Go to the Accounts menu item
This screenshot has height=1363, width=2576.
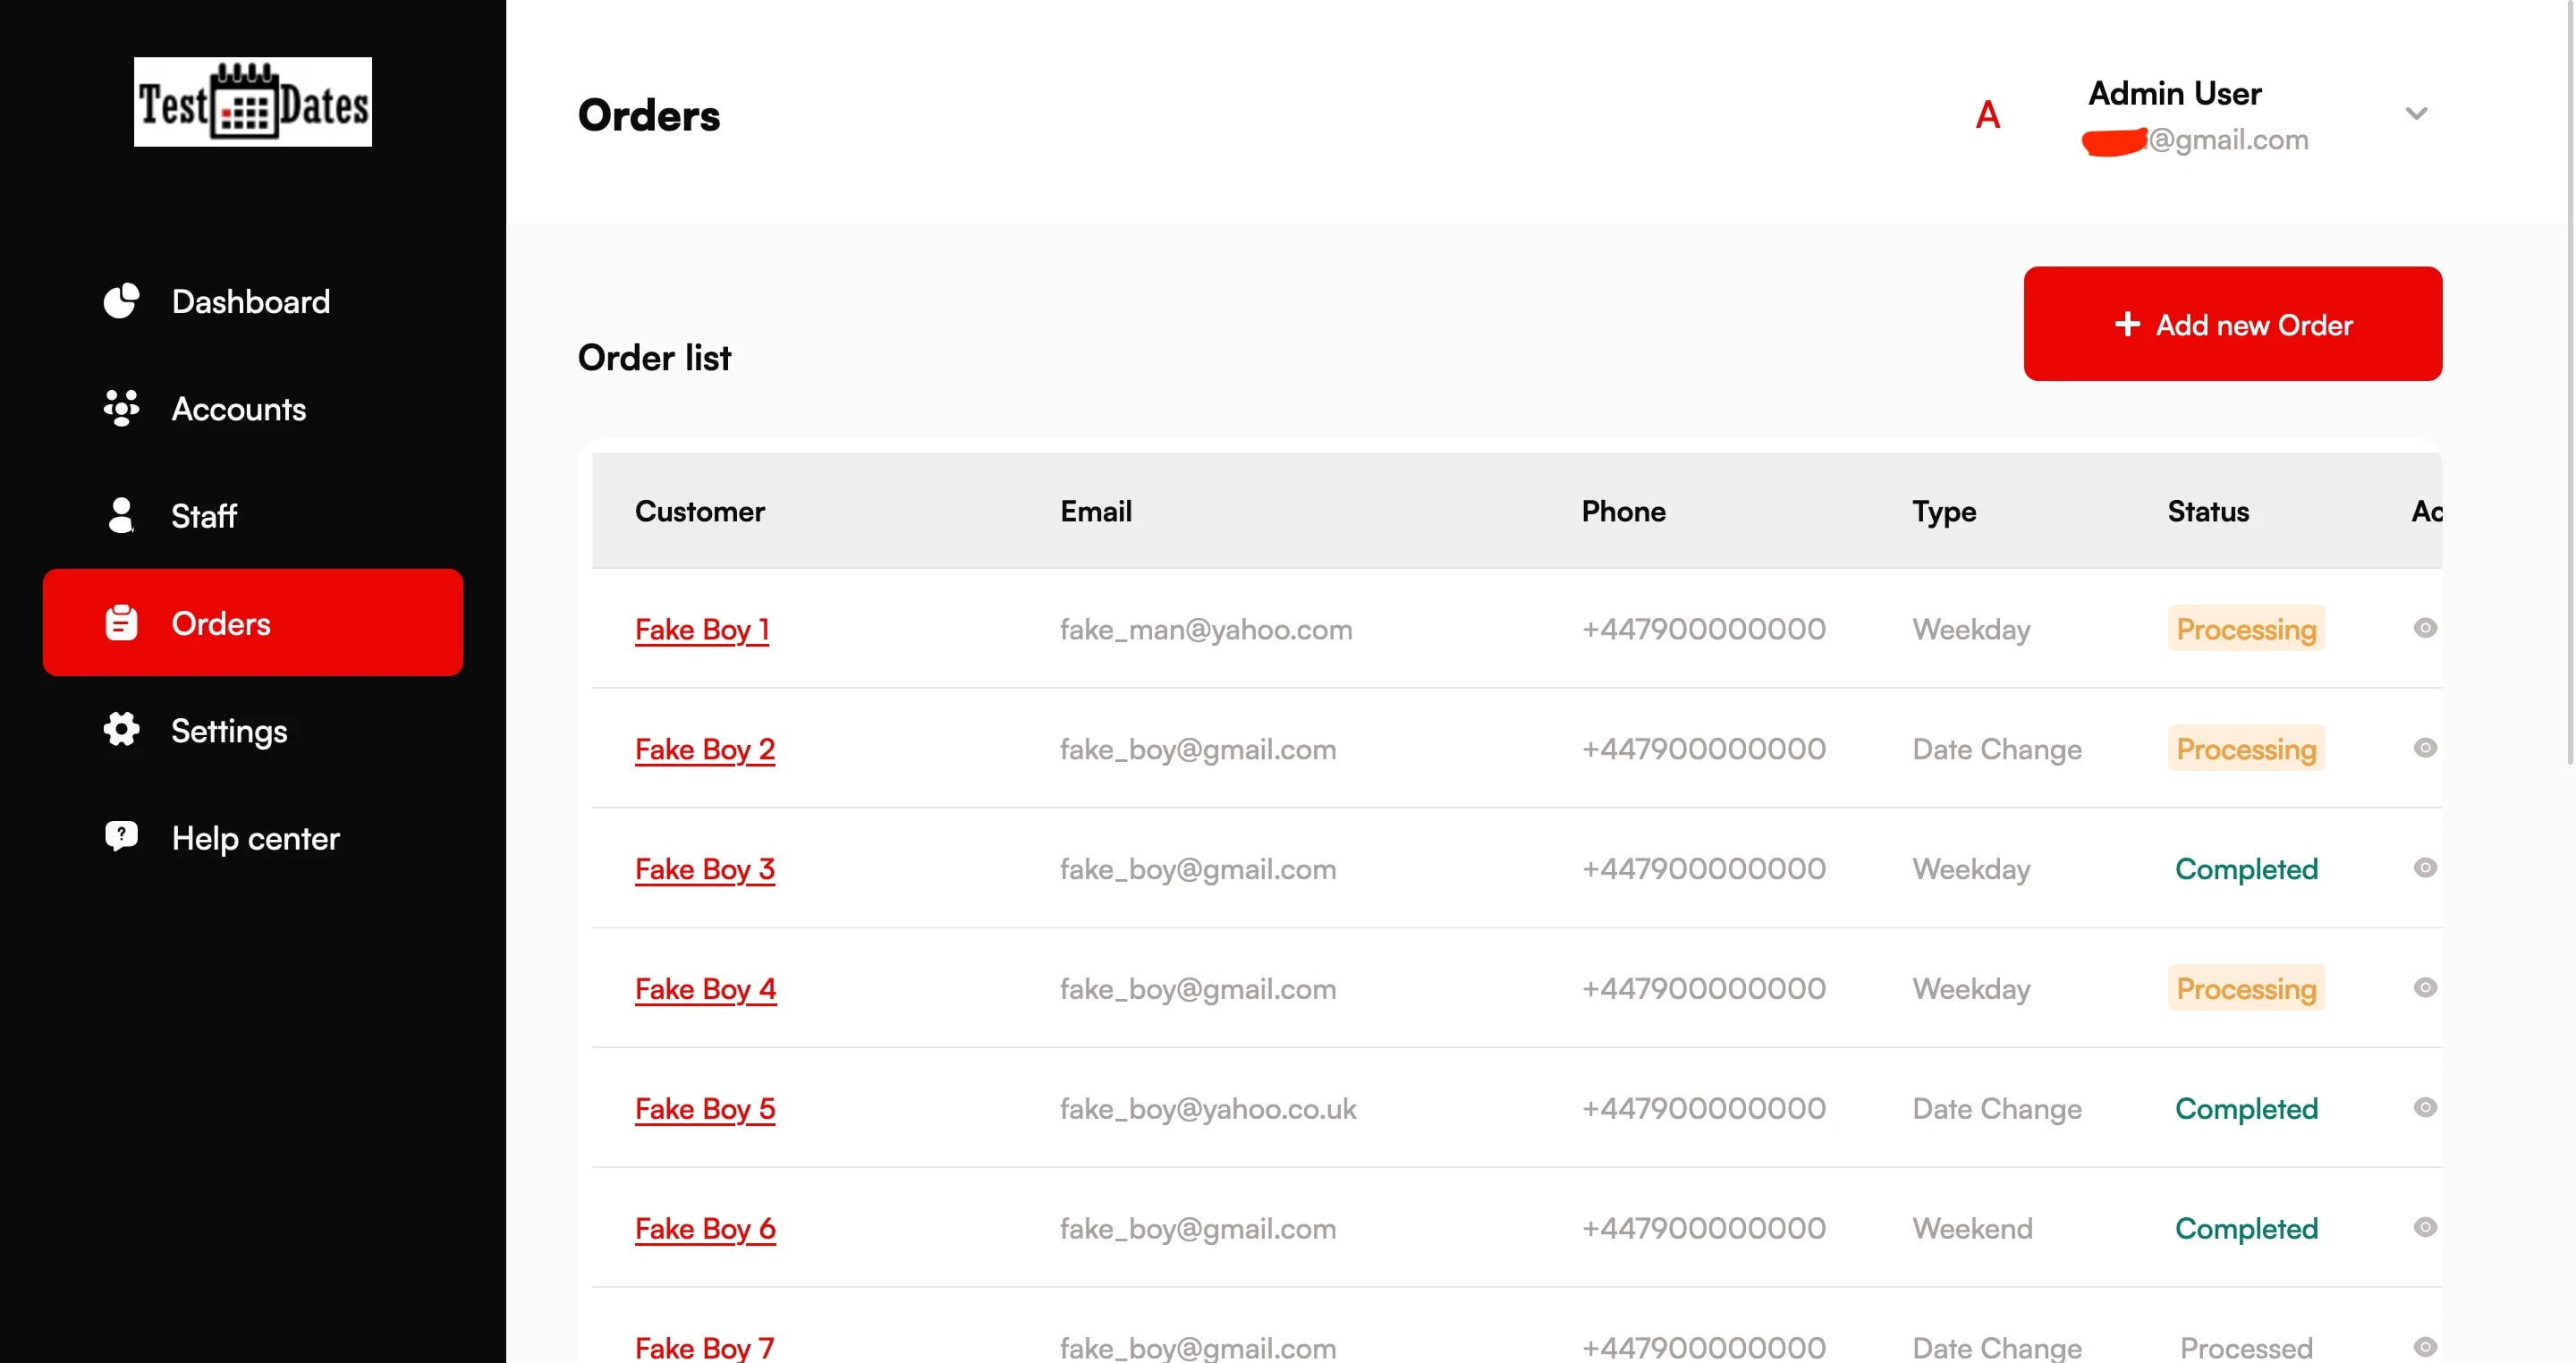tap(238, 409)
